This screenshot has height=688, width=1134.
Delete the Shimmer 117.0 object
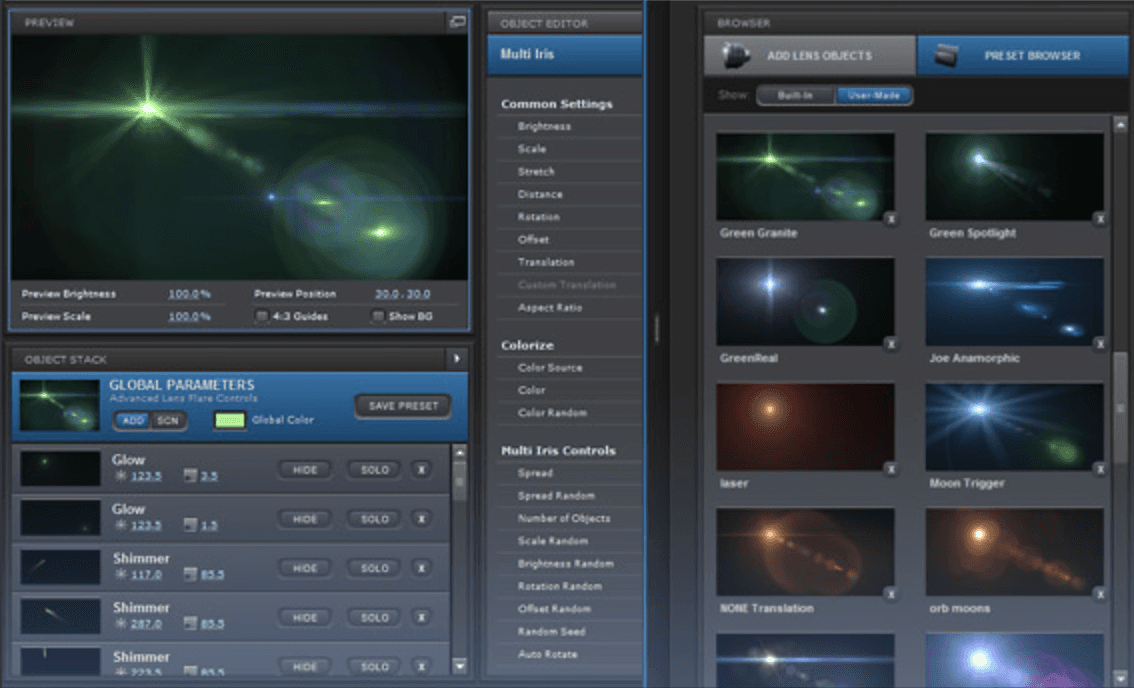[422, 569]
